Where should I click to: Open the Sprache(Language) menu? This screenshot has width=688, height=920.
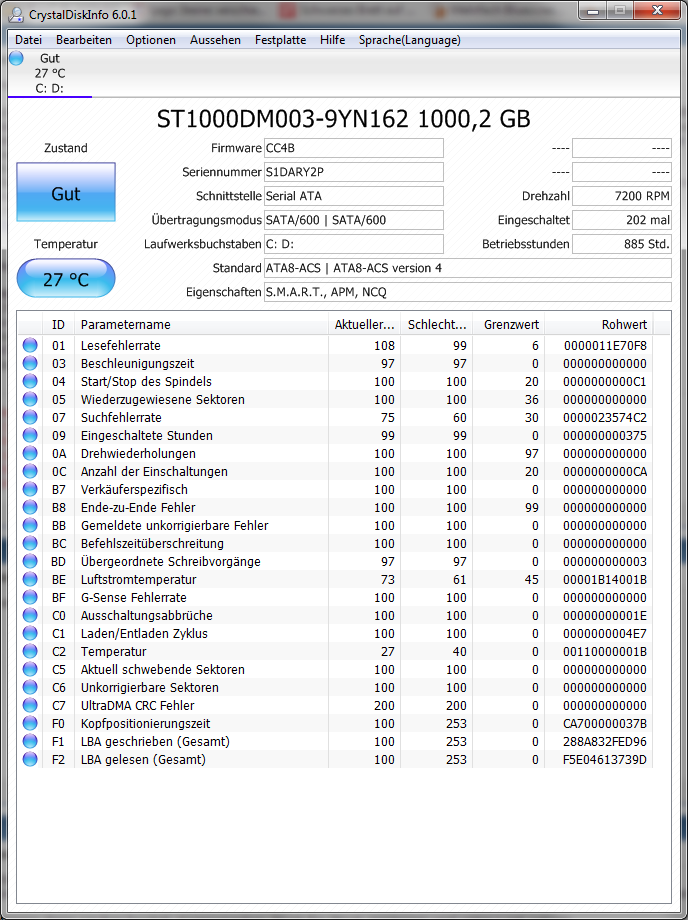click(x=409, y=40)
